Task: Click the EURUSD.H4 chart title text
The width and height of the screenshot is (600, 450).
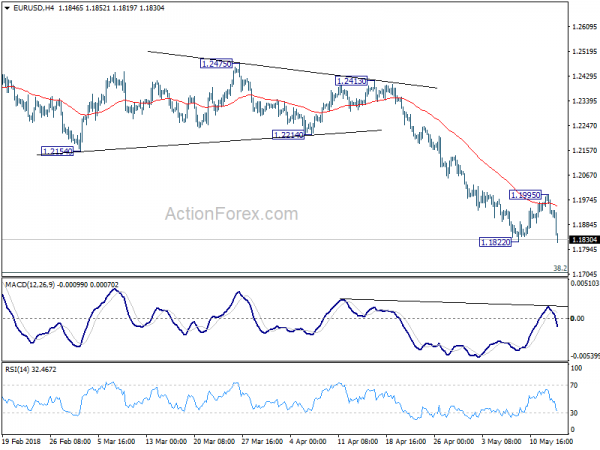Action: pos(34,8)
